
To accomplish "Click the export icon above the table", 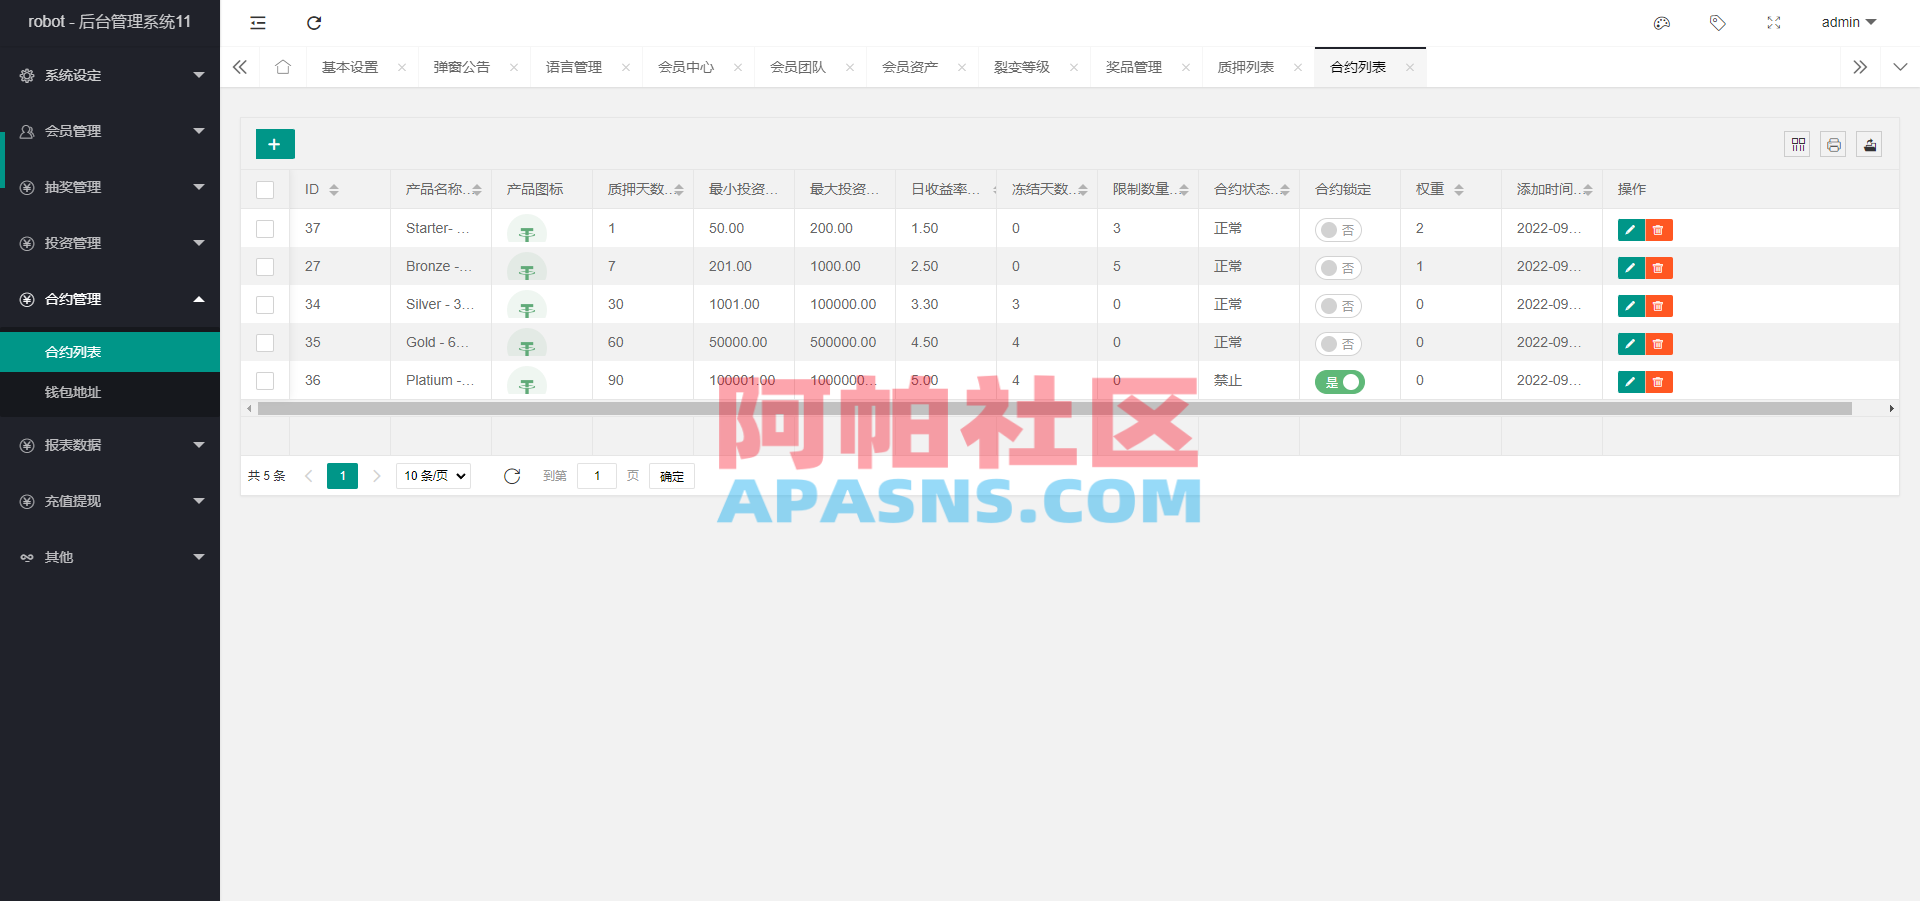I will click(x=1869, y=144).
